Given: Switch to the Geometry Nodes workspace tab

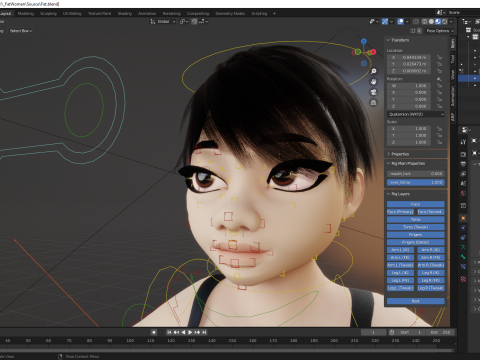Looking at the screenshot, I should (230, 14).
